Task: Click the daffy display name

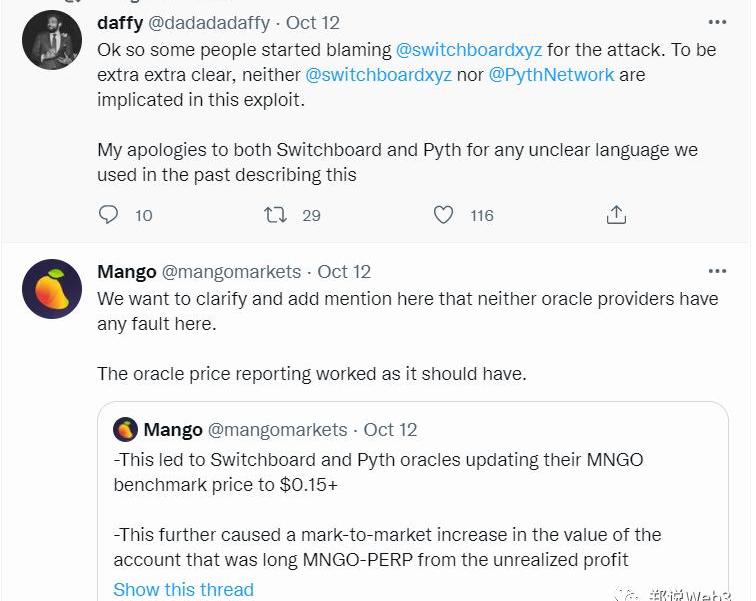Action: [120, 22]
